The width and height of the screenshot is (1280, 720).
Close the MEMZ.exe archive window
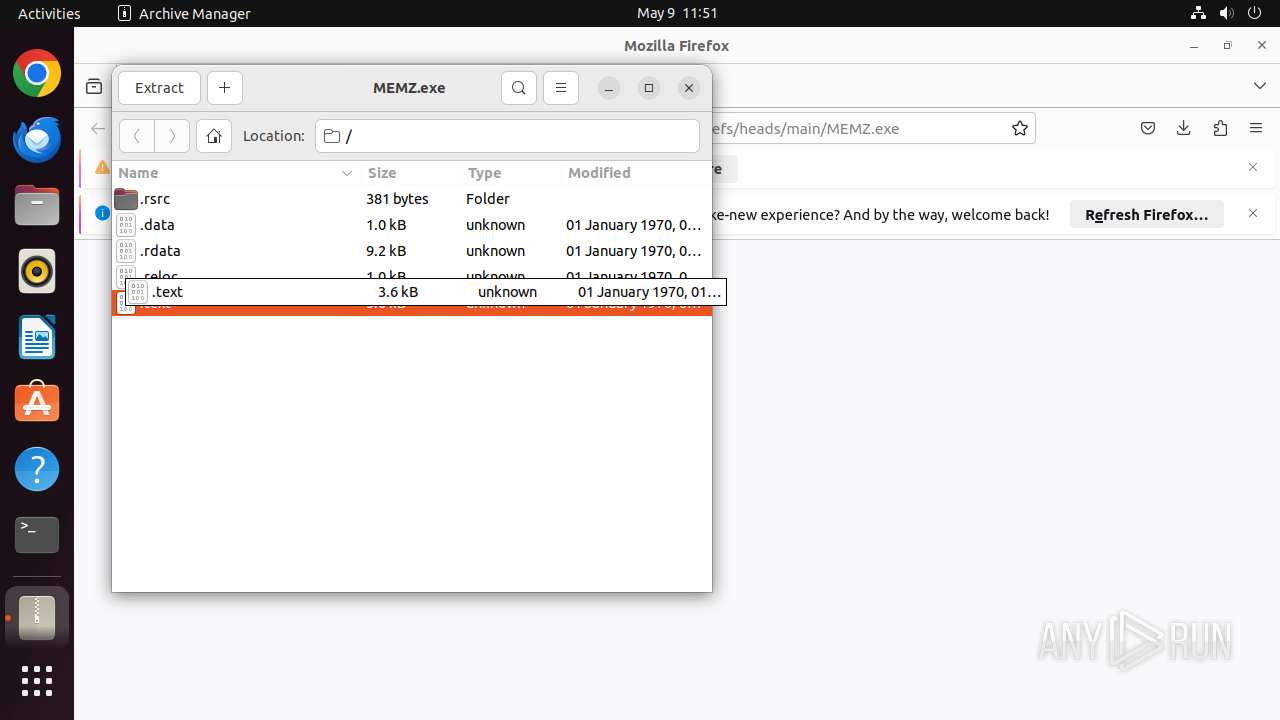point(689,88)
